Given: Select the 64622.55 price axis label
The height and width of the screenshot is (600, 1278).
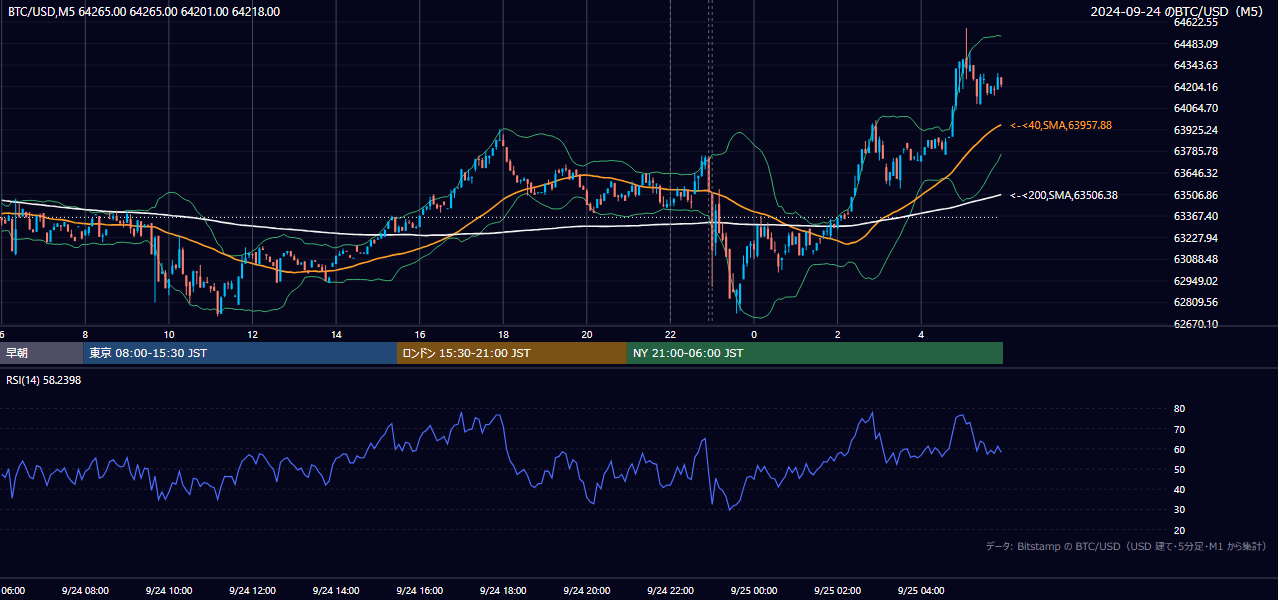Looking at the screenshot, I should point(1195,22).
